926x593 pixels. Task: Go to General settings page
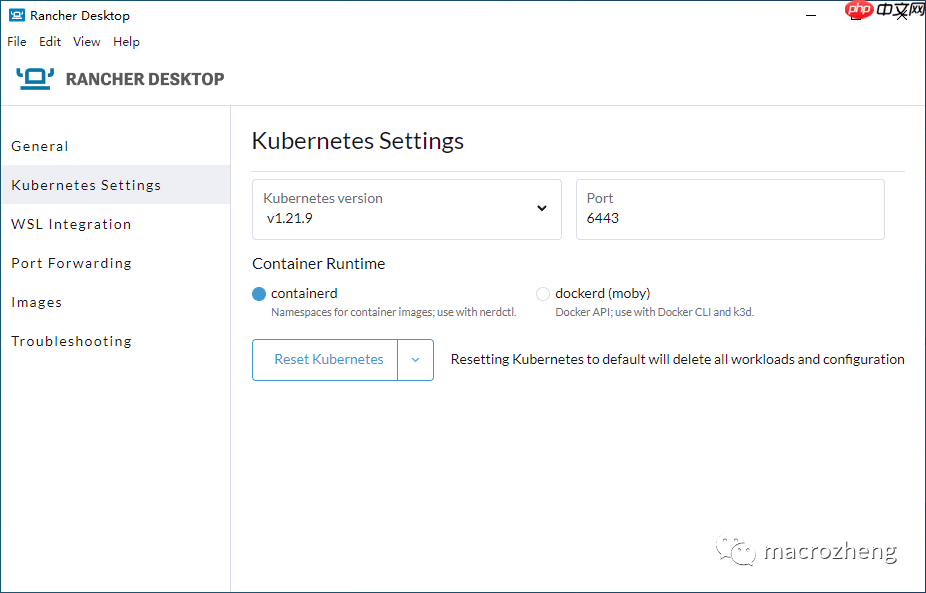(40, 146)
